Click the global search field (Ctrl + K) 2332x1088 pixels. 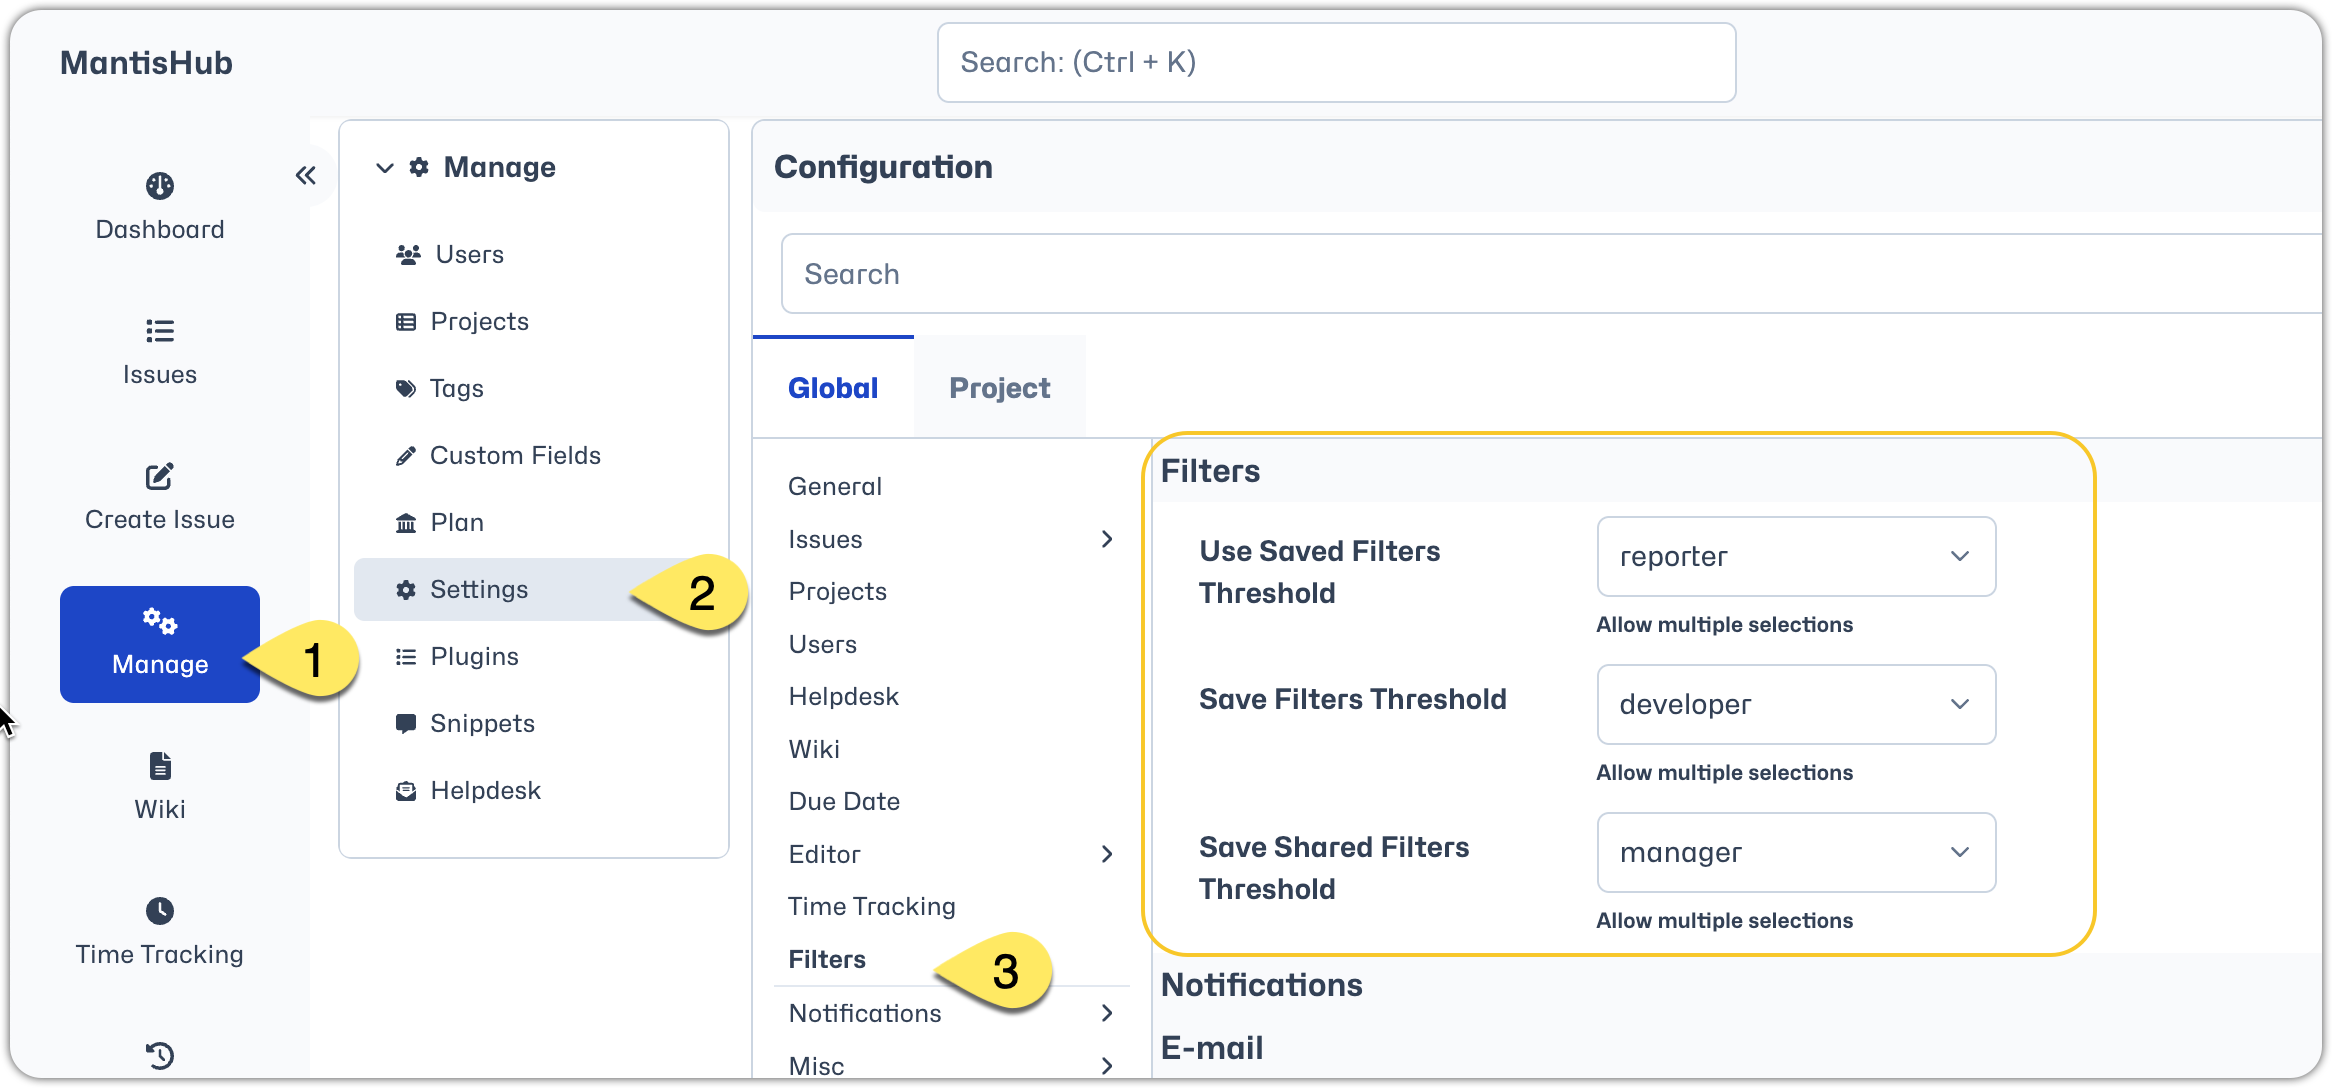(1337, 63)
